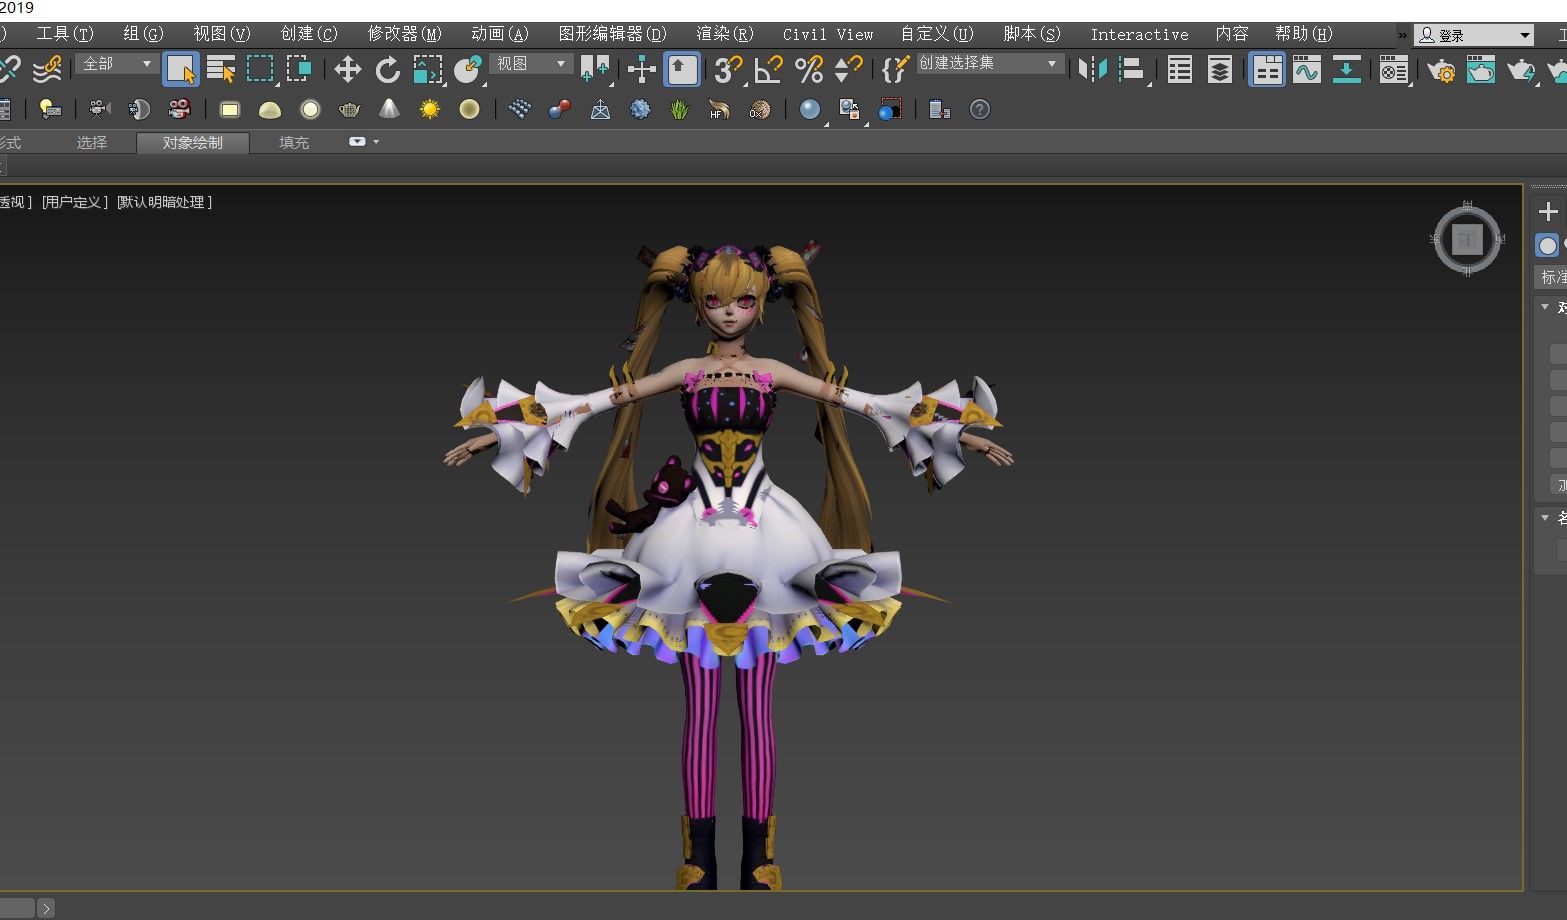Click the Mirror tool icon

click(x=1092, y=69)
